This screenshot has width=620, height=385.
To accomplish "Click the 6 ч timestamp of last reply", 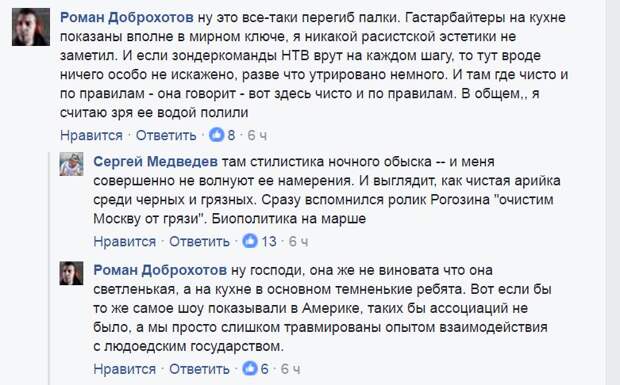I will [290, 369].
